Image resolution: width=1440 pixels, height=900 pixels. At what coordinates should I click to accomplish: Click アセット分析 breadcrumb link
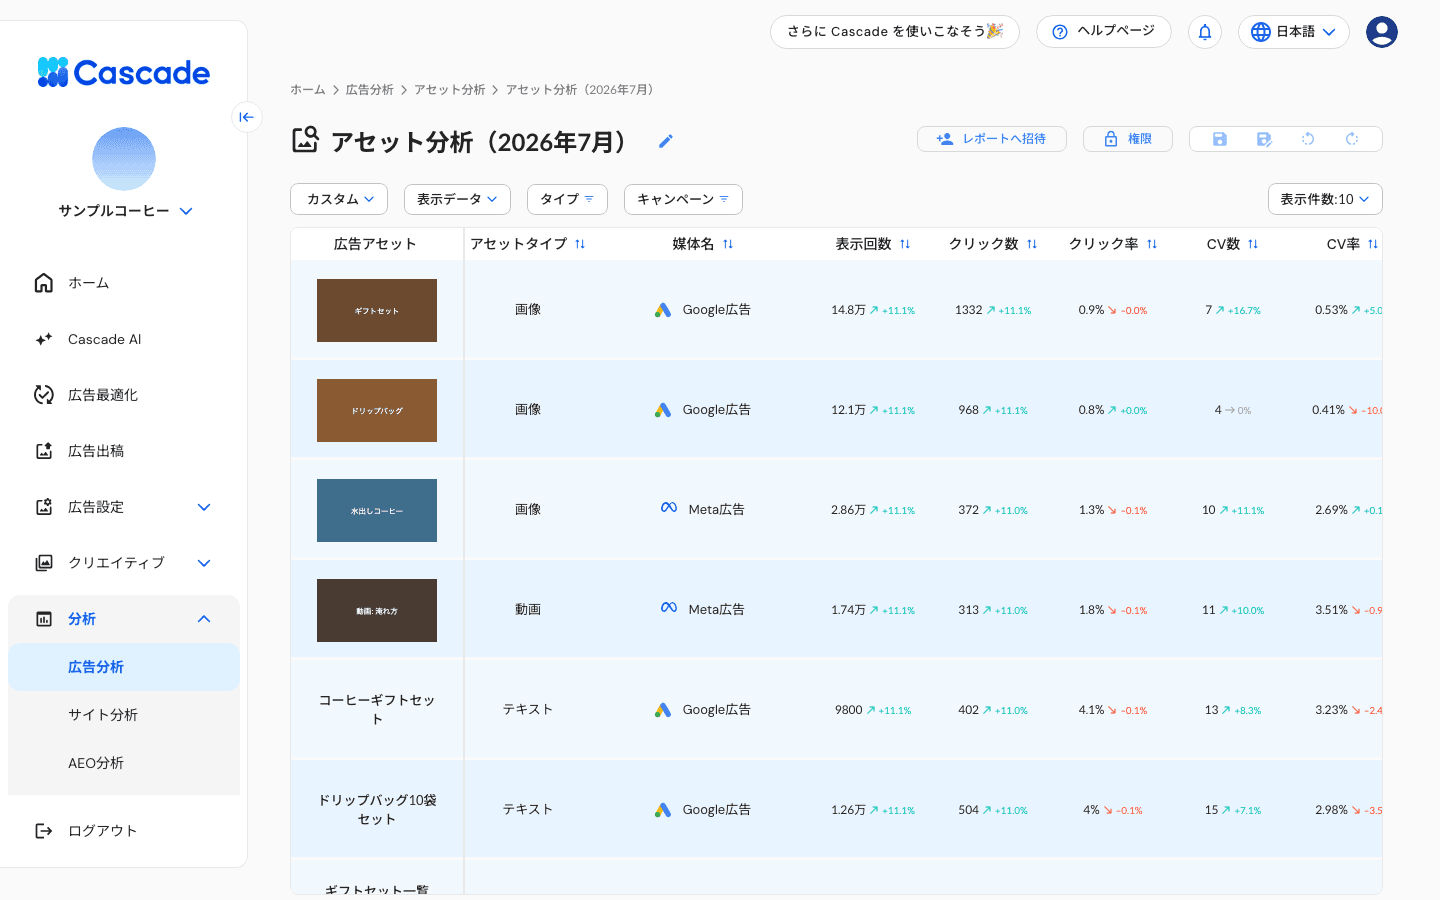tap(450, 90)
